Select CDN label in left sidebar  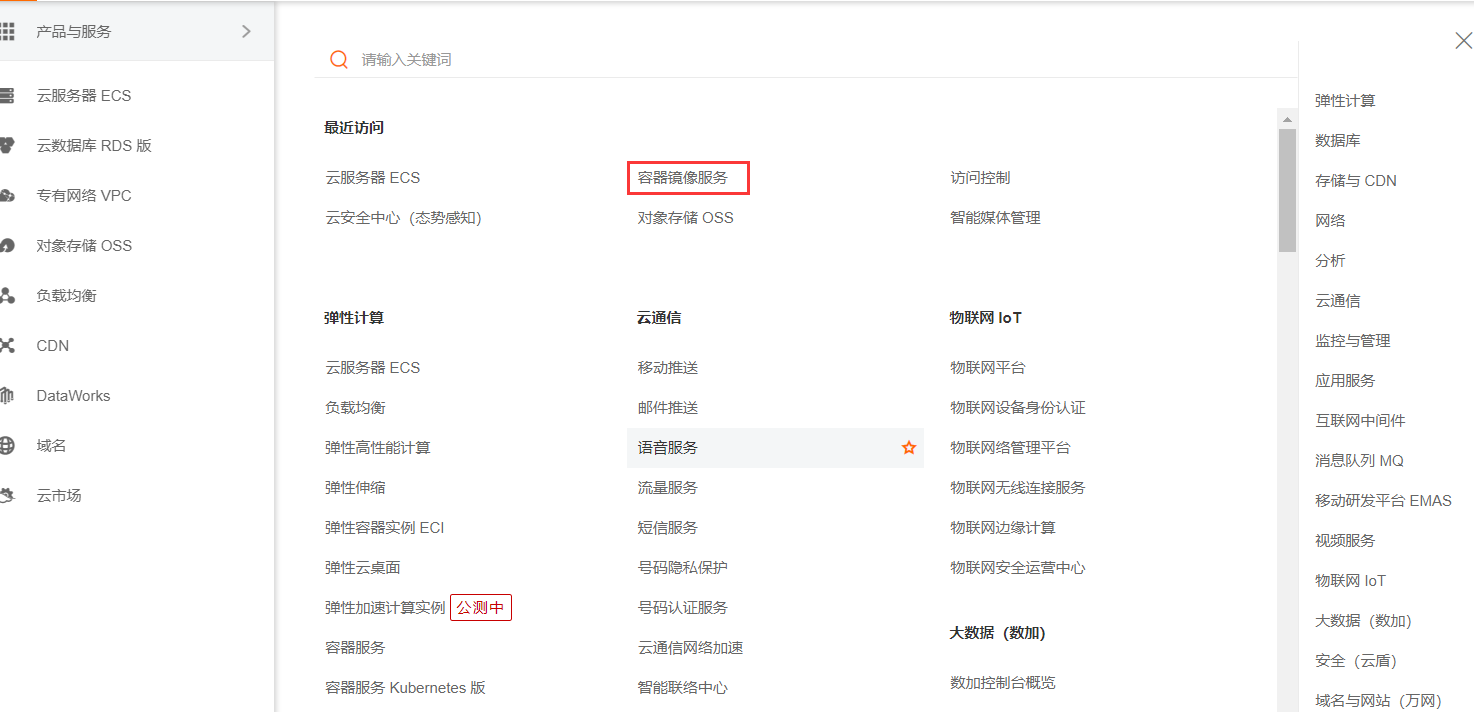(x=53, y=346)
